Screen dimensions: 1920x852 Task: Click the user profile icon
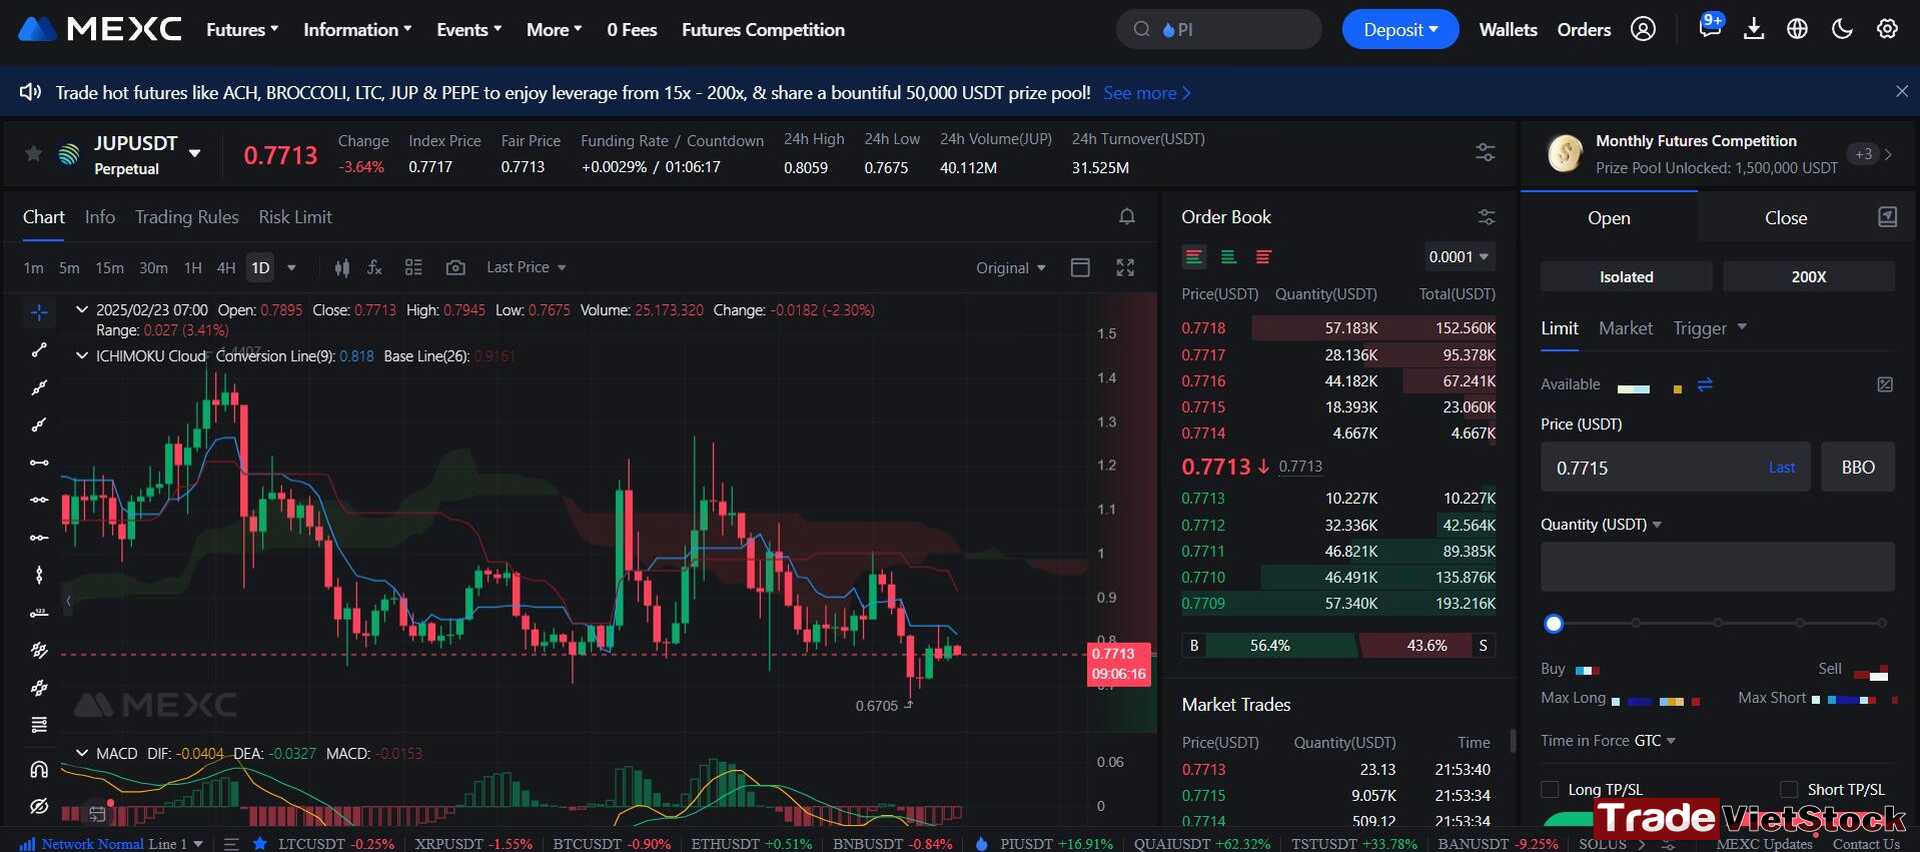coord(1643,29)
